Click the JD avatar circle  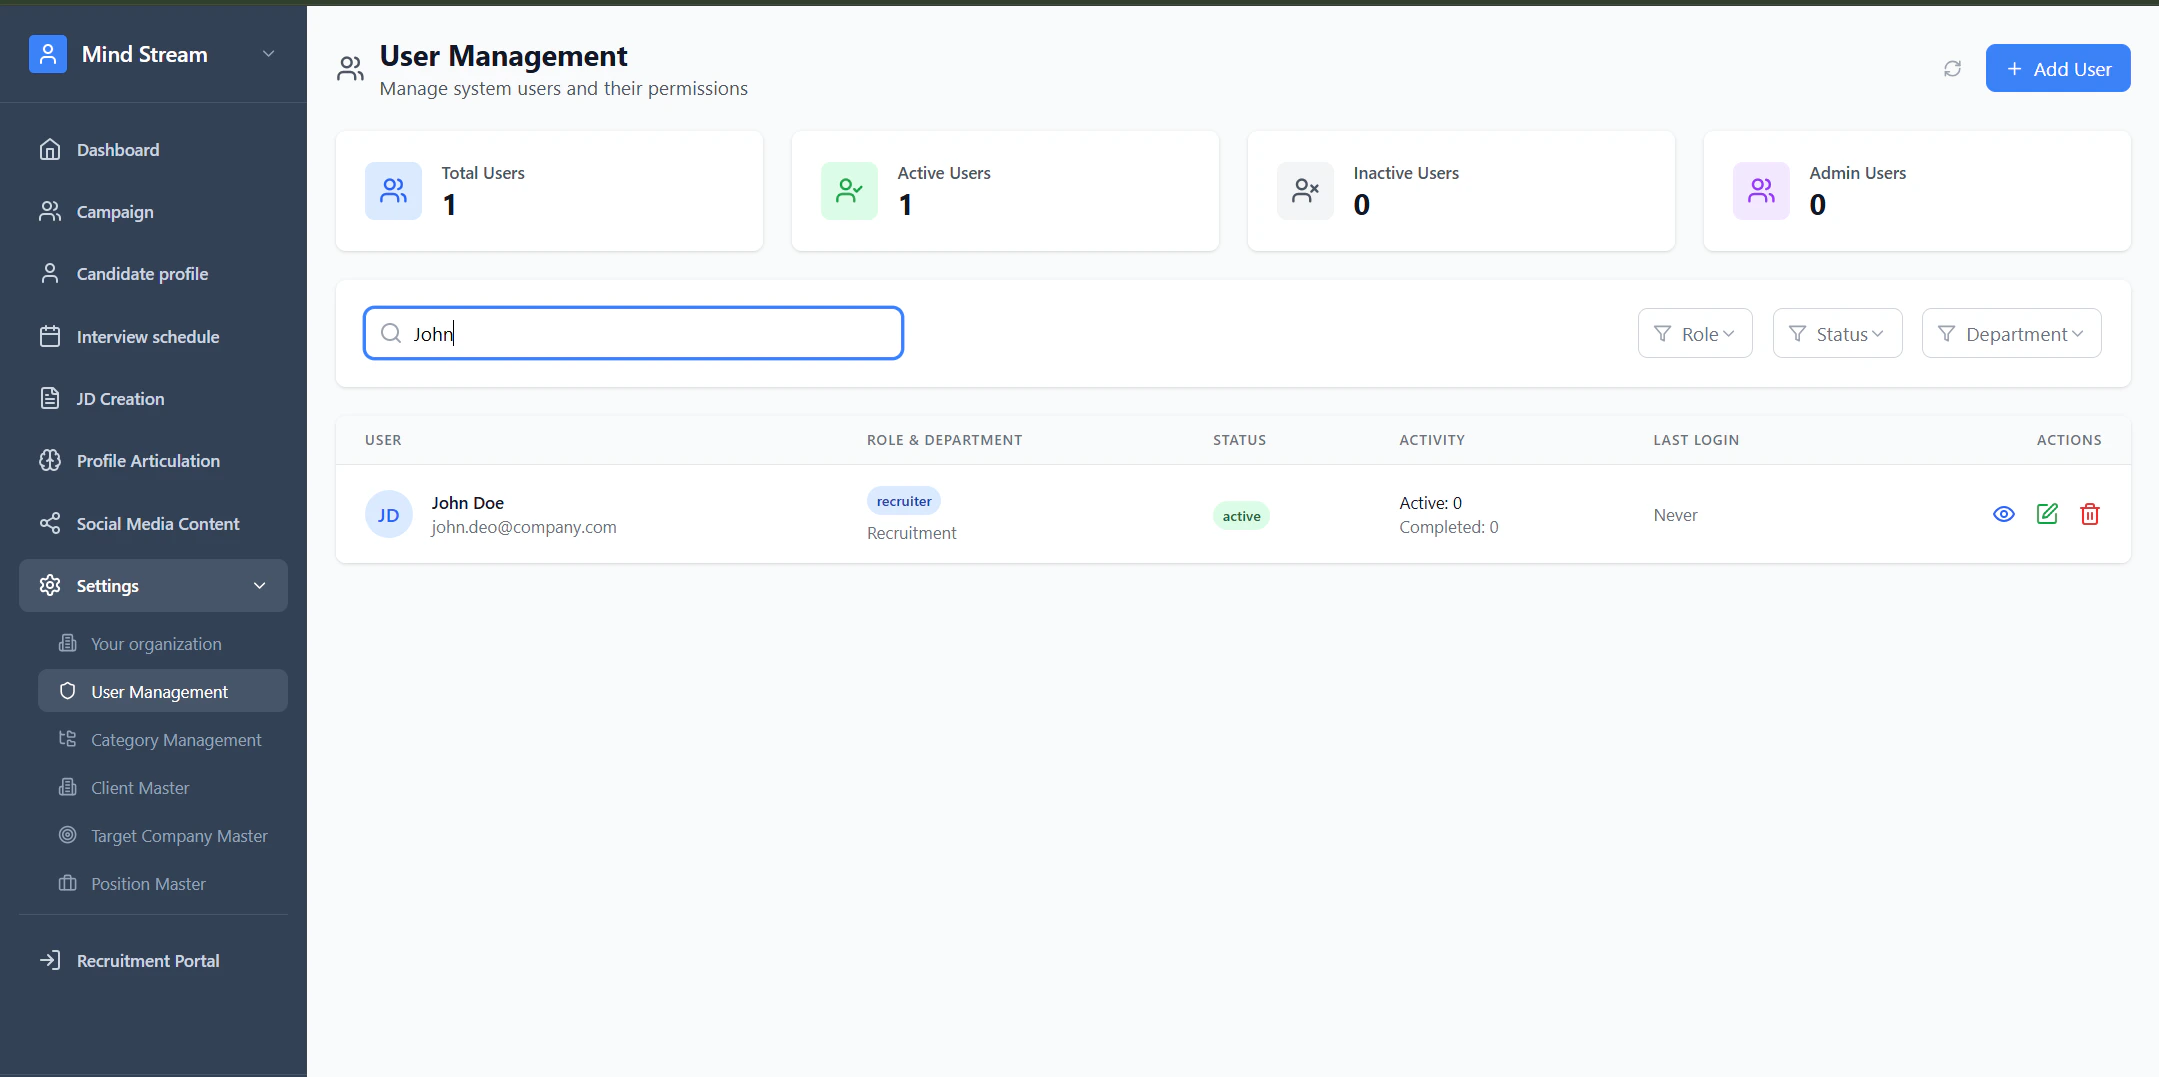[389, 515]
